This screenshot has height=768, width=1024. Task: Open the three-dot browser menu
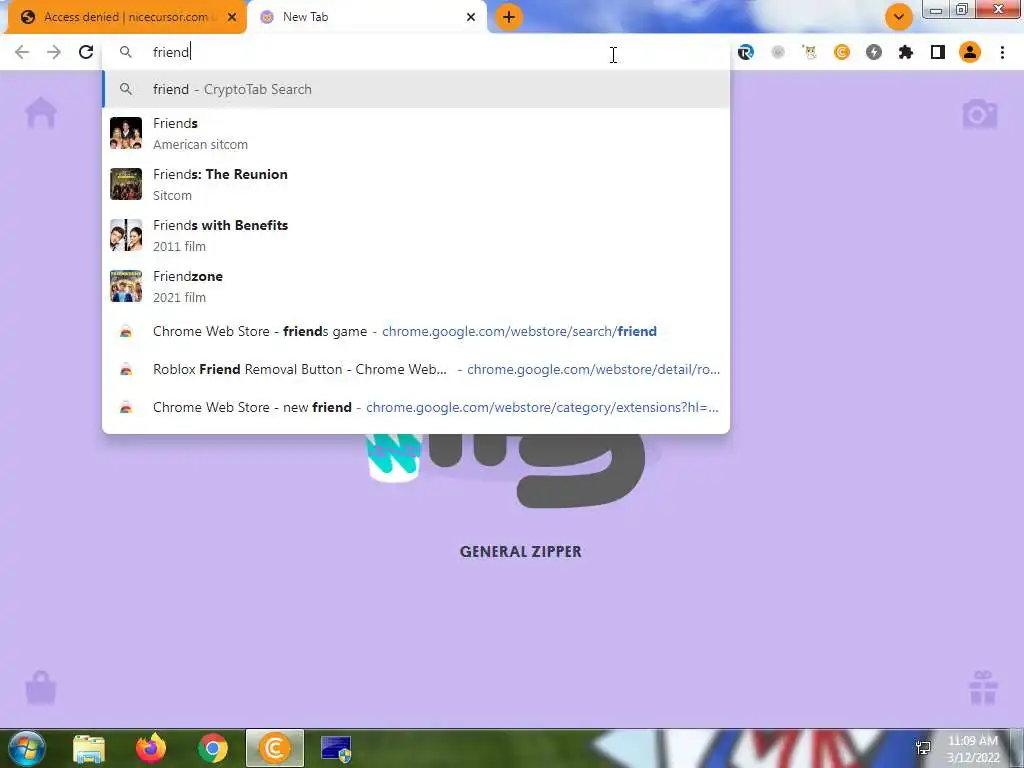[x=1002, y=52]
